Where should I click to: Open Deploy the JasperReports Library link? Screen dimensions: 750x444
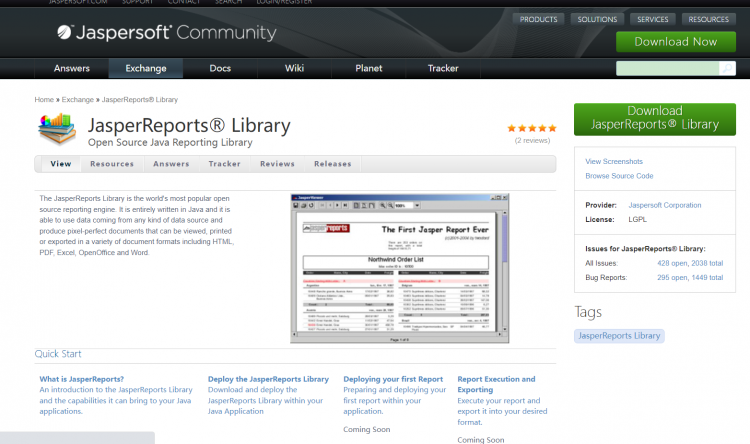268,379
